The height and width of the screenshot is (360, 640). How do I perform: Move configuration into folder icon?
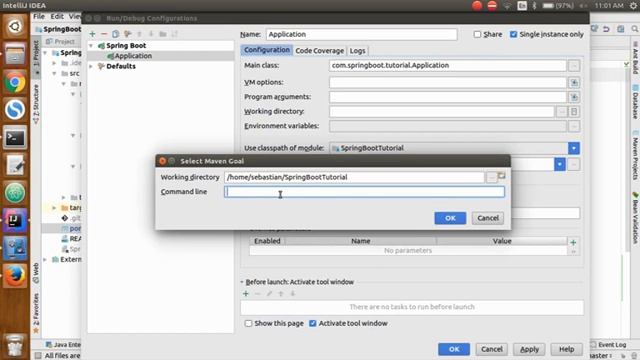point(163,34)
